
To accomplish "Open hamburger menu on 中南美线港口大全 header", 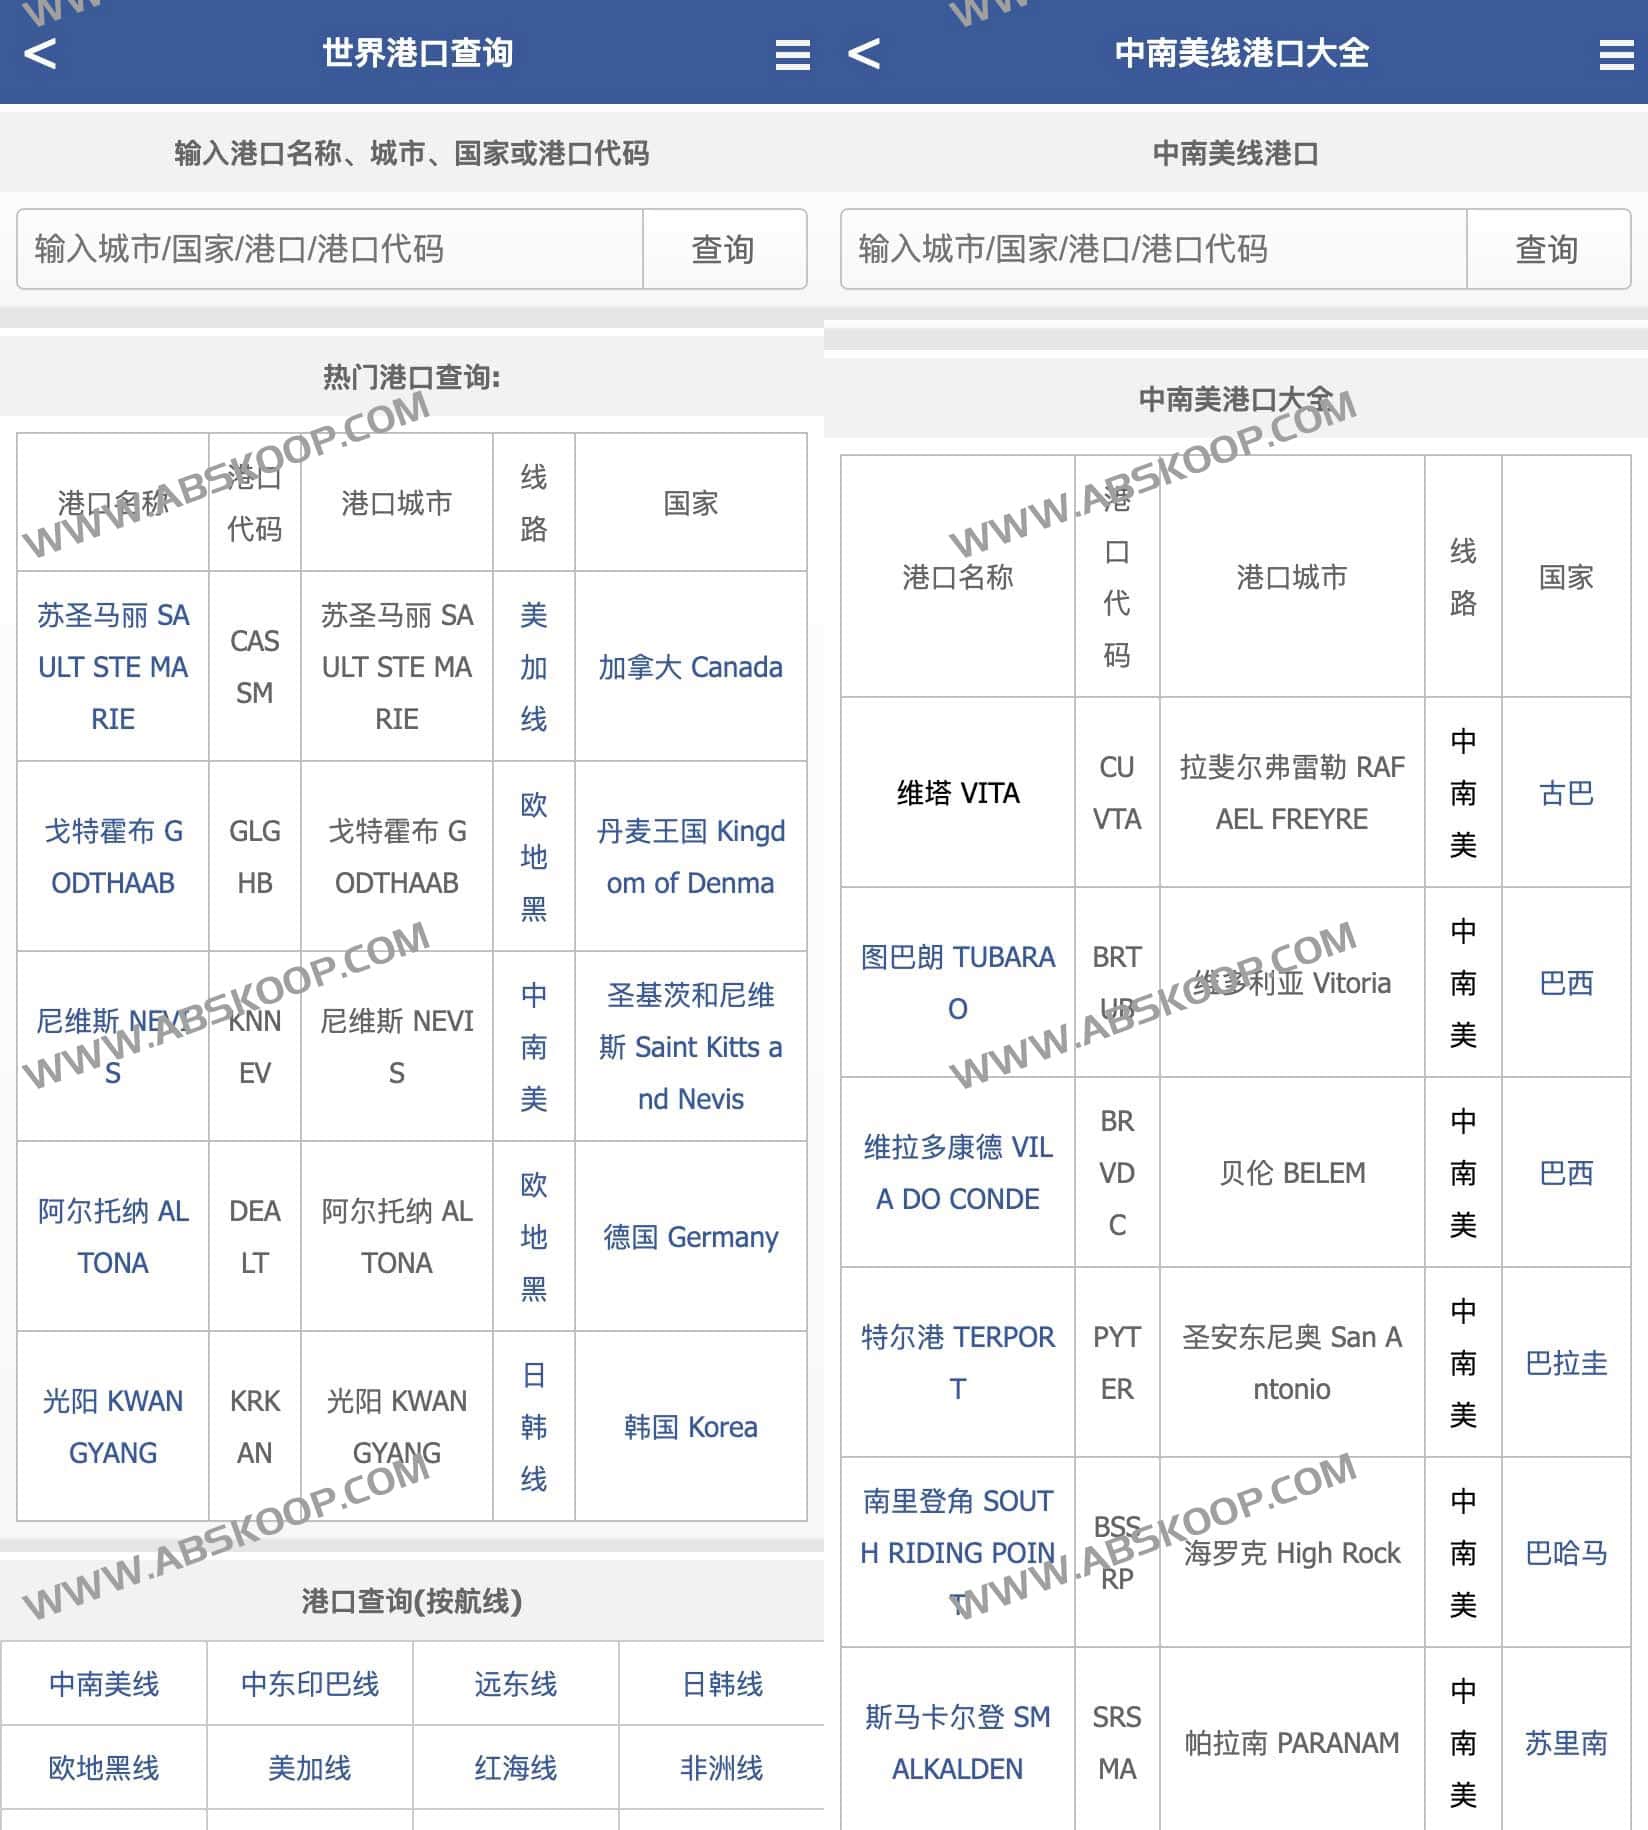I will [1616, 54].
